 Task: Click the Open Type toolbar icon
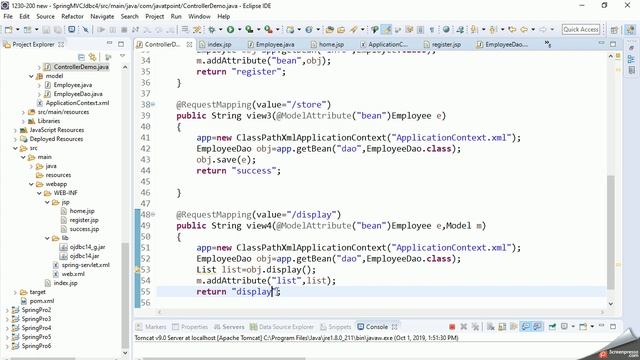point(329,29)
